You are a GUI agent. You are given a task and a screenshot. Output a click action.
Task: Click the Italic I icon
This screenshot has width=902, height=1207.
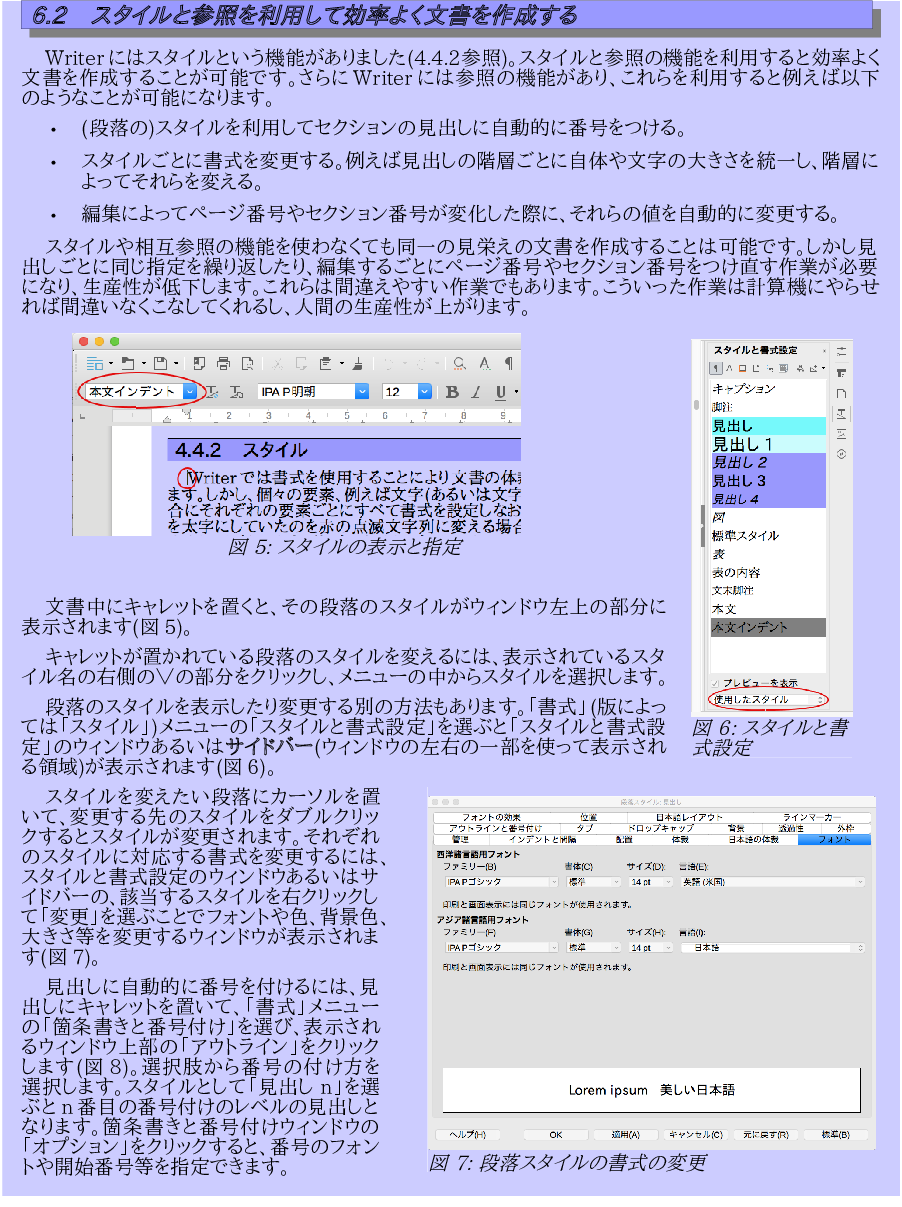[x=476, y=392]
